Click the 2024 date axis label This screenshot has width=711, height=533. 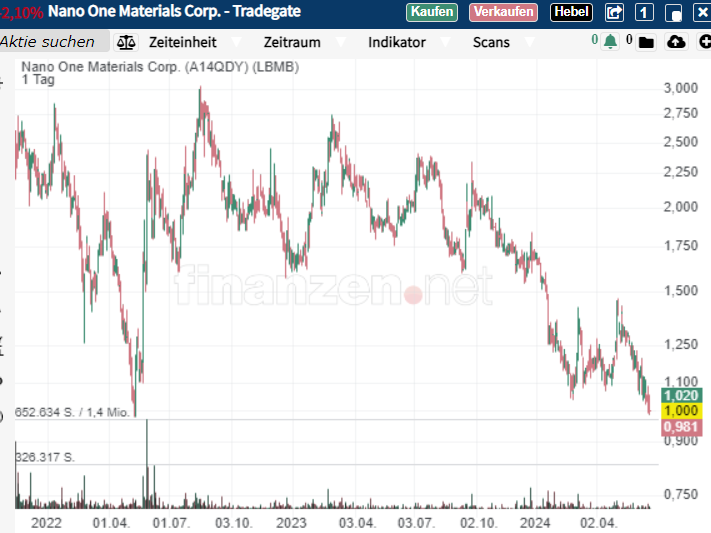coord(535,523)
